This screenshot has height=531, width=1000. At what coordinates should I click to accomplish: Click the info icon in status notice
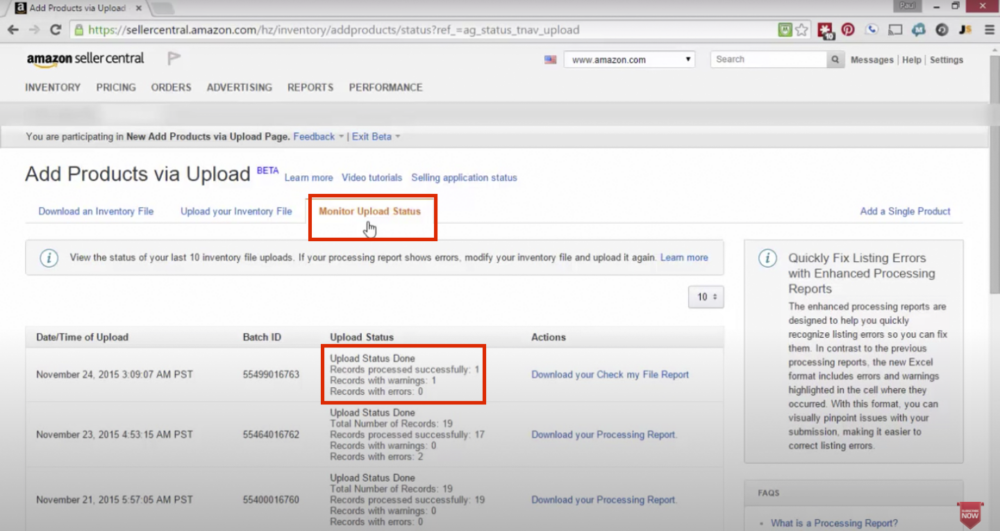pyautogui.click(x=49, y=258)
